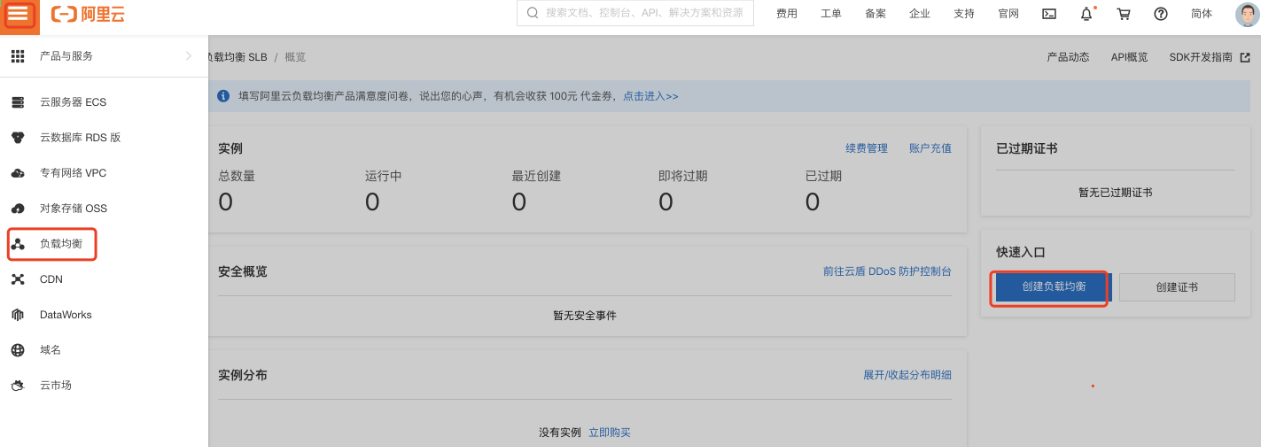Switch language with 简体
The height and width of the screenshot is (447, 1261).
point(1202,14)
